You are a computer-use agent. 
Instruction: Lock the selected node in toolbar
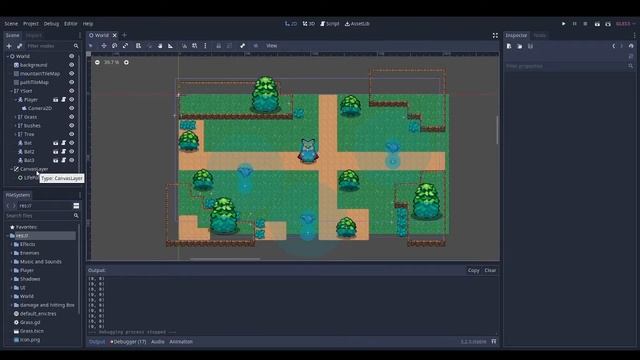pos(219,46)
